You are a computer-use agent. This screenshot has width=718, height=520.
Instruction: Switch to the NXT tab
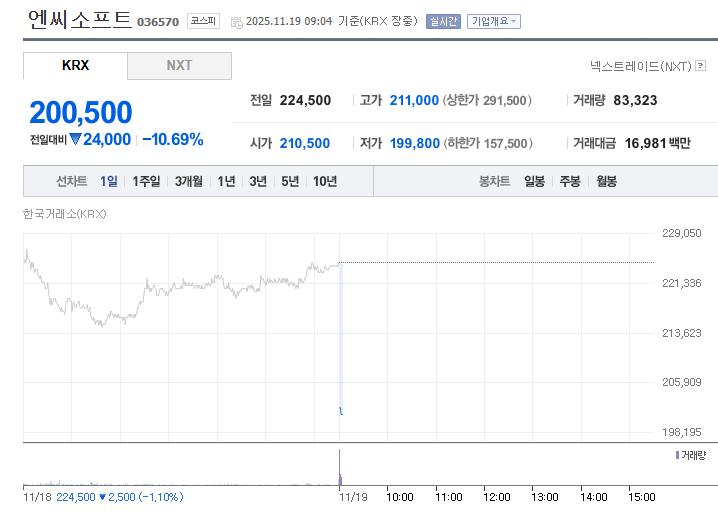(x=179, y=66)
